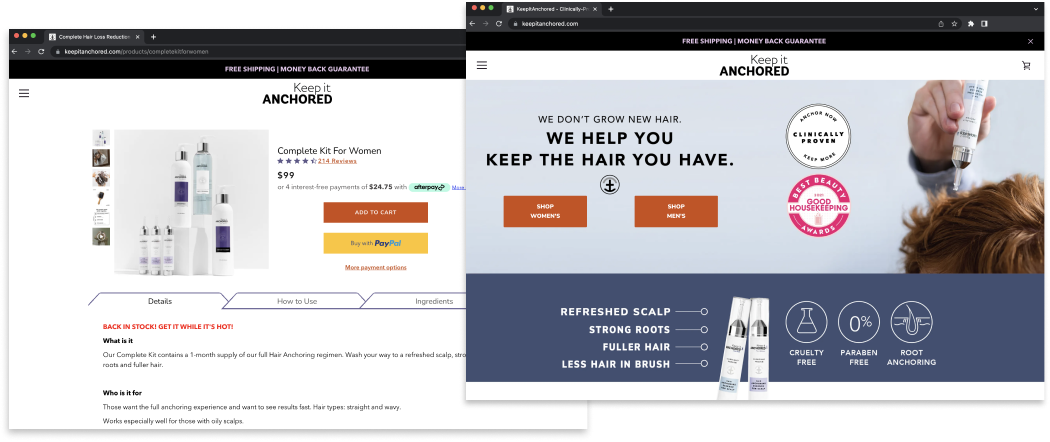Screen dimensions: 1050x442
Task: Click the anchor emblem below hero headline
Action: pos(609,184)
